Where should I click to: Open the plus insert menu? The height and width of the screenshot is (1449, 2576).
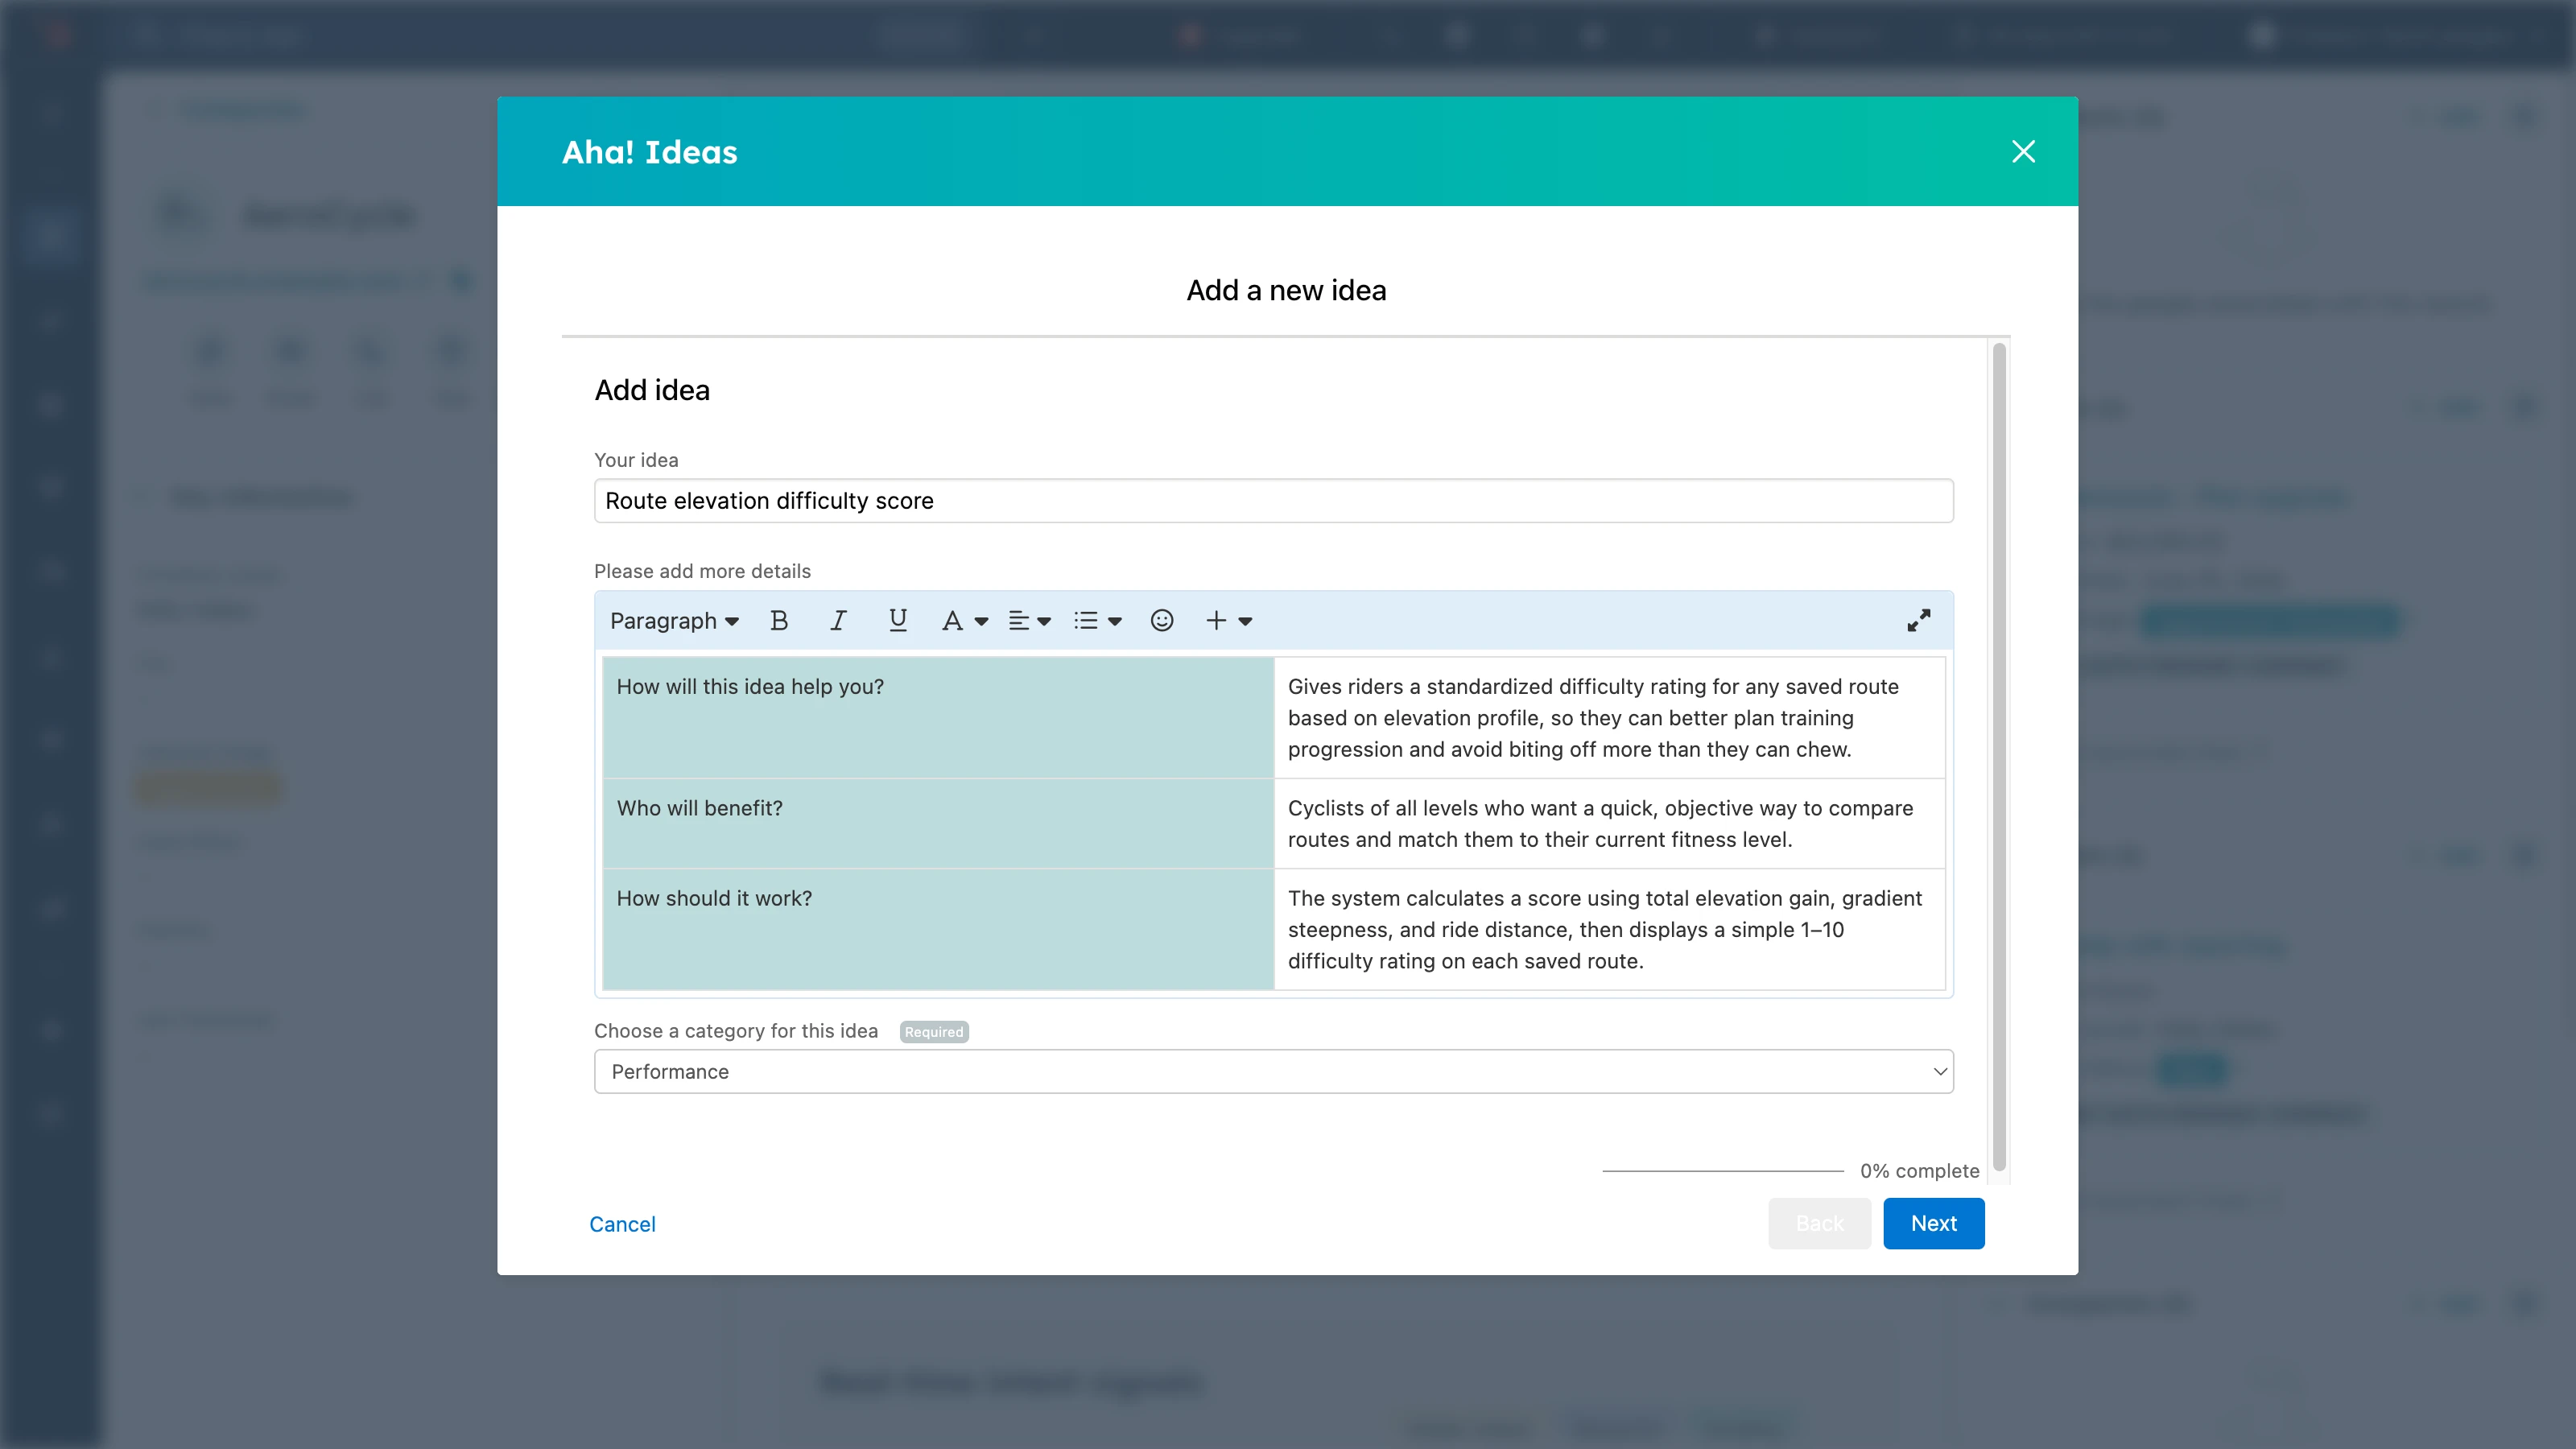1228,621
